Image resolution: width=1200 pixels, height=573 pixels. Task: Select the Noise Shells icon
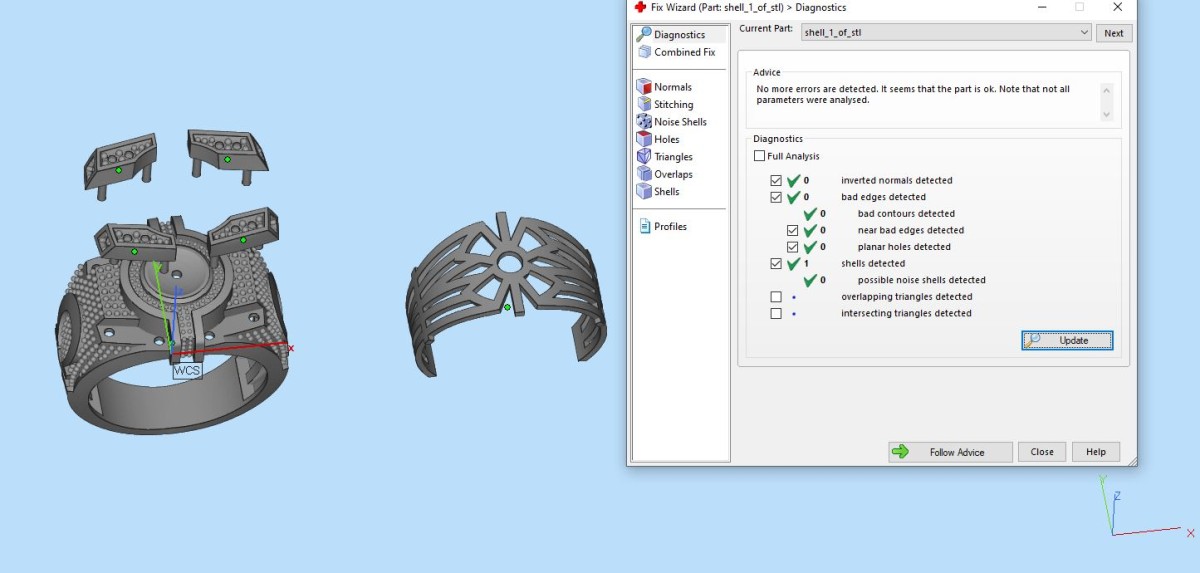[x=644, y=122]
